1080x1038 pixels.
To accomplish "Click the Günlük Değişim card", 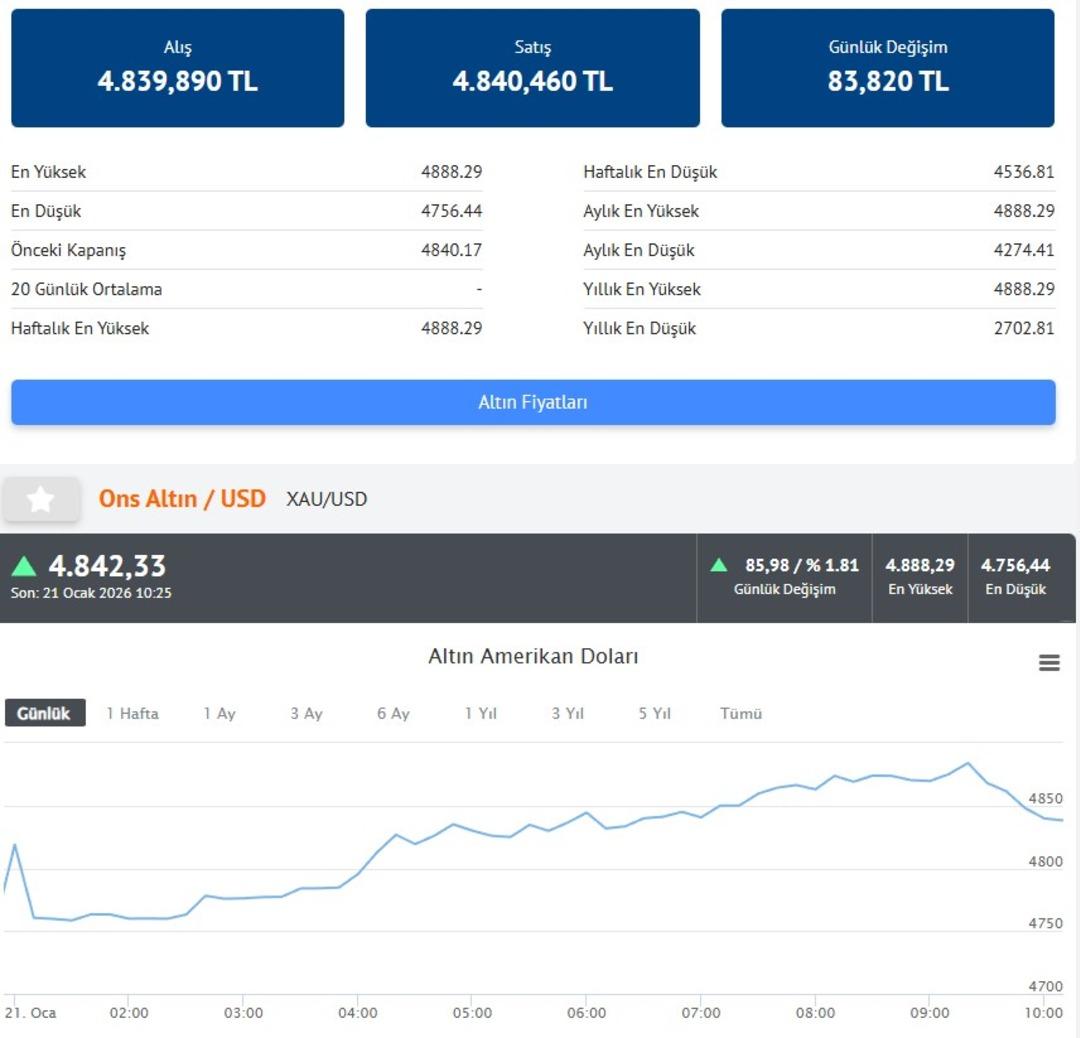I will tap(887, 68).
